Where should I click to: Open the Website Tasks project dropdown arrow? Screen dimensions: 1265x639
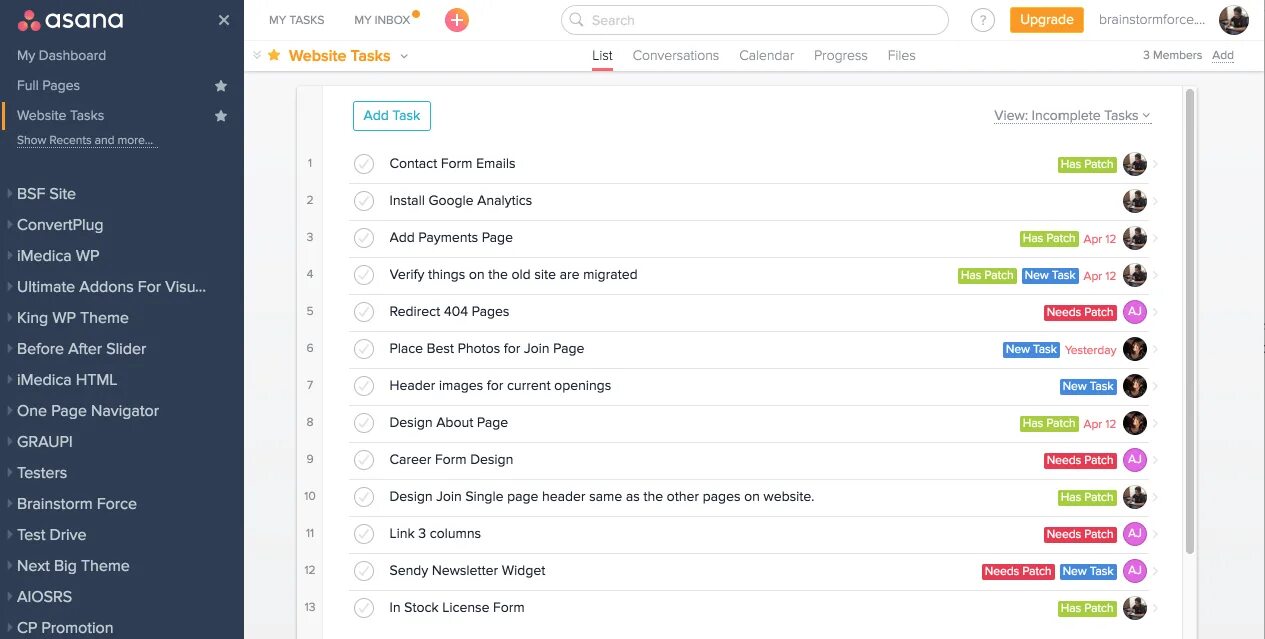(x=404, y=56)
